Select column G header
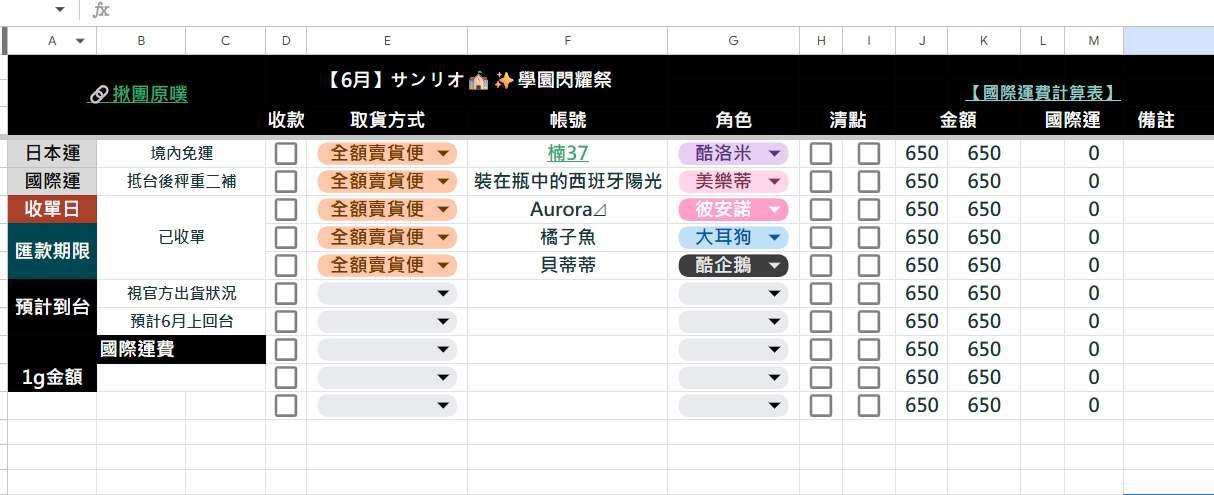This screenshot has height=495, width=1214. (733, 41)
